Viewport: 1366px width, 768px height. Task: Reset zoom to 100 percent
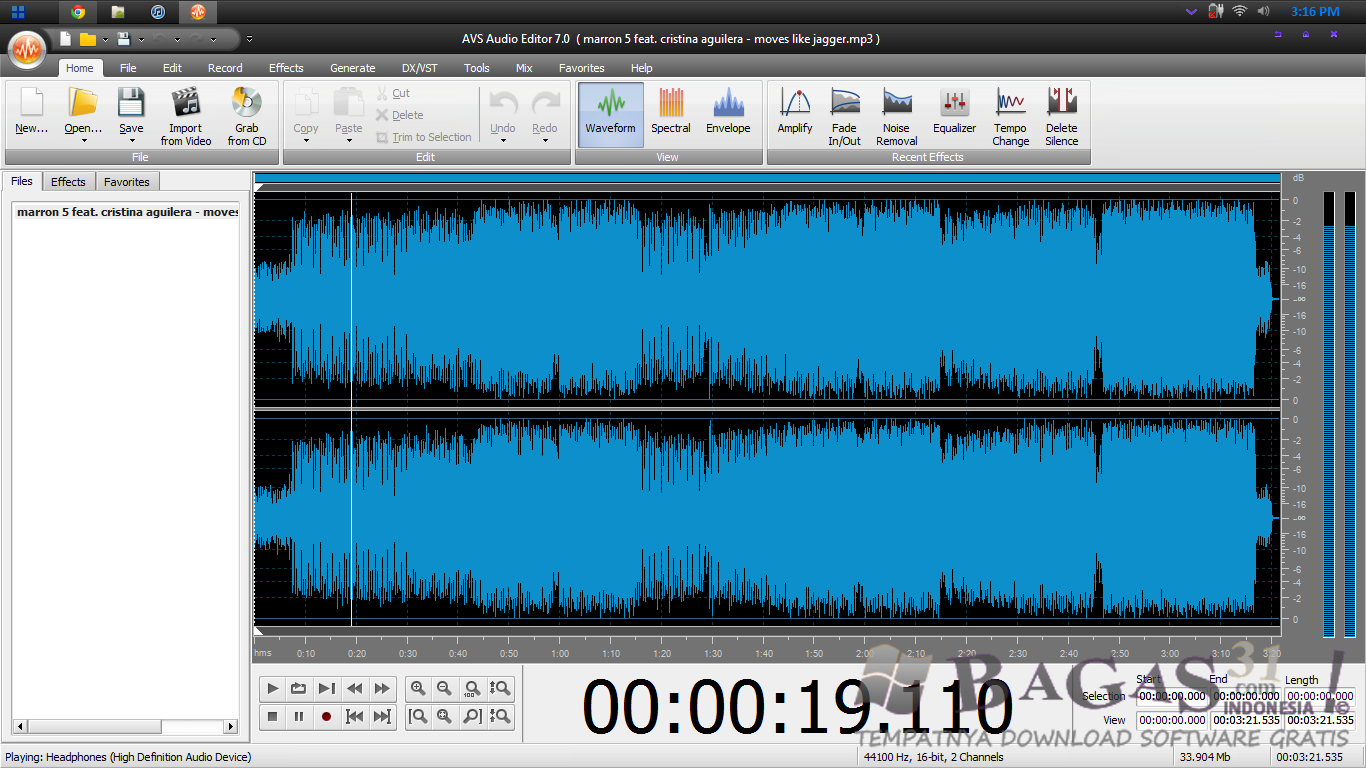click(472, 688)
